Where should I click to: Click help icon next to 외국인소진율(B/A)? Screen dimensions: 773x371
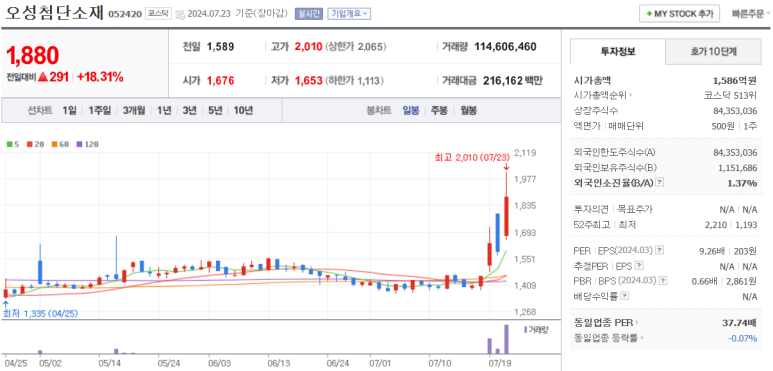[x=660, y=183]
